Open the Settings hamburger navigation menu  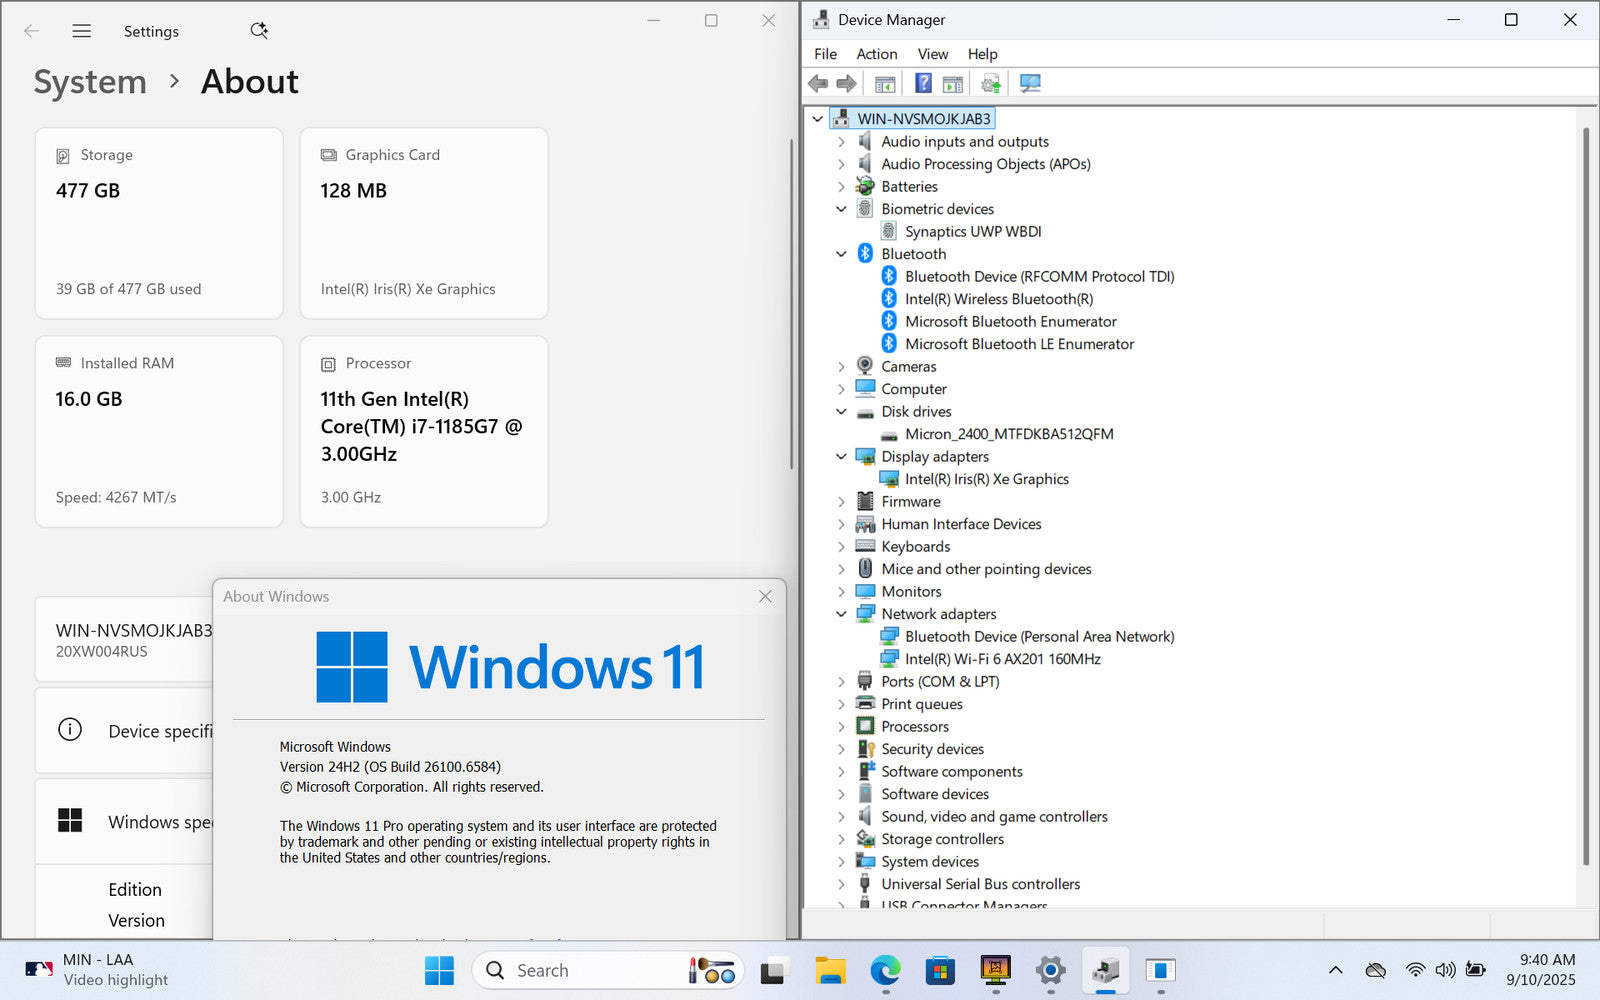(82, 31)
